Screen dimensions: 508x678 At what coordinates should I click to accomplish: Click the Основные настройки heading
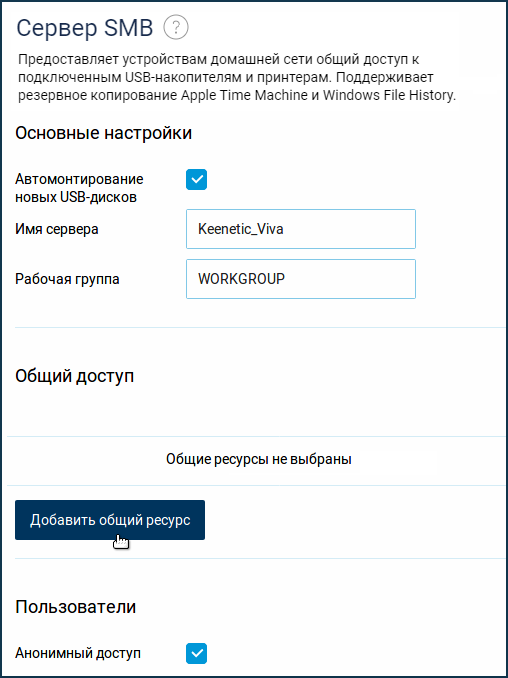pyautogui.click(x=103, y=133)
